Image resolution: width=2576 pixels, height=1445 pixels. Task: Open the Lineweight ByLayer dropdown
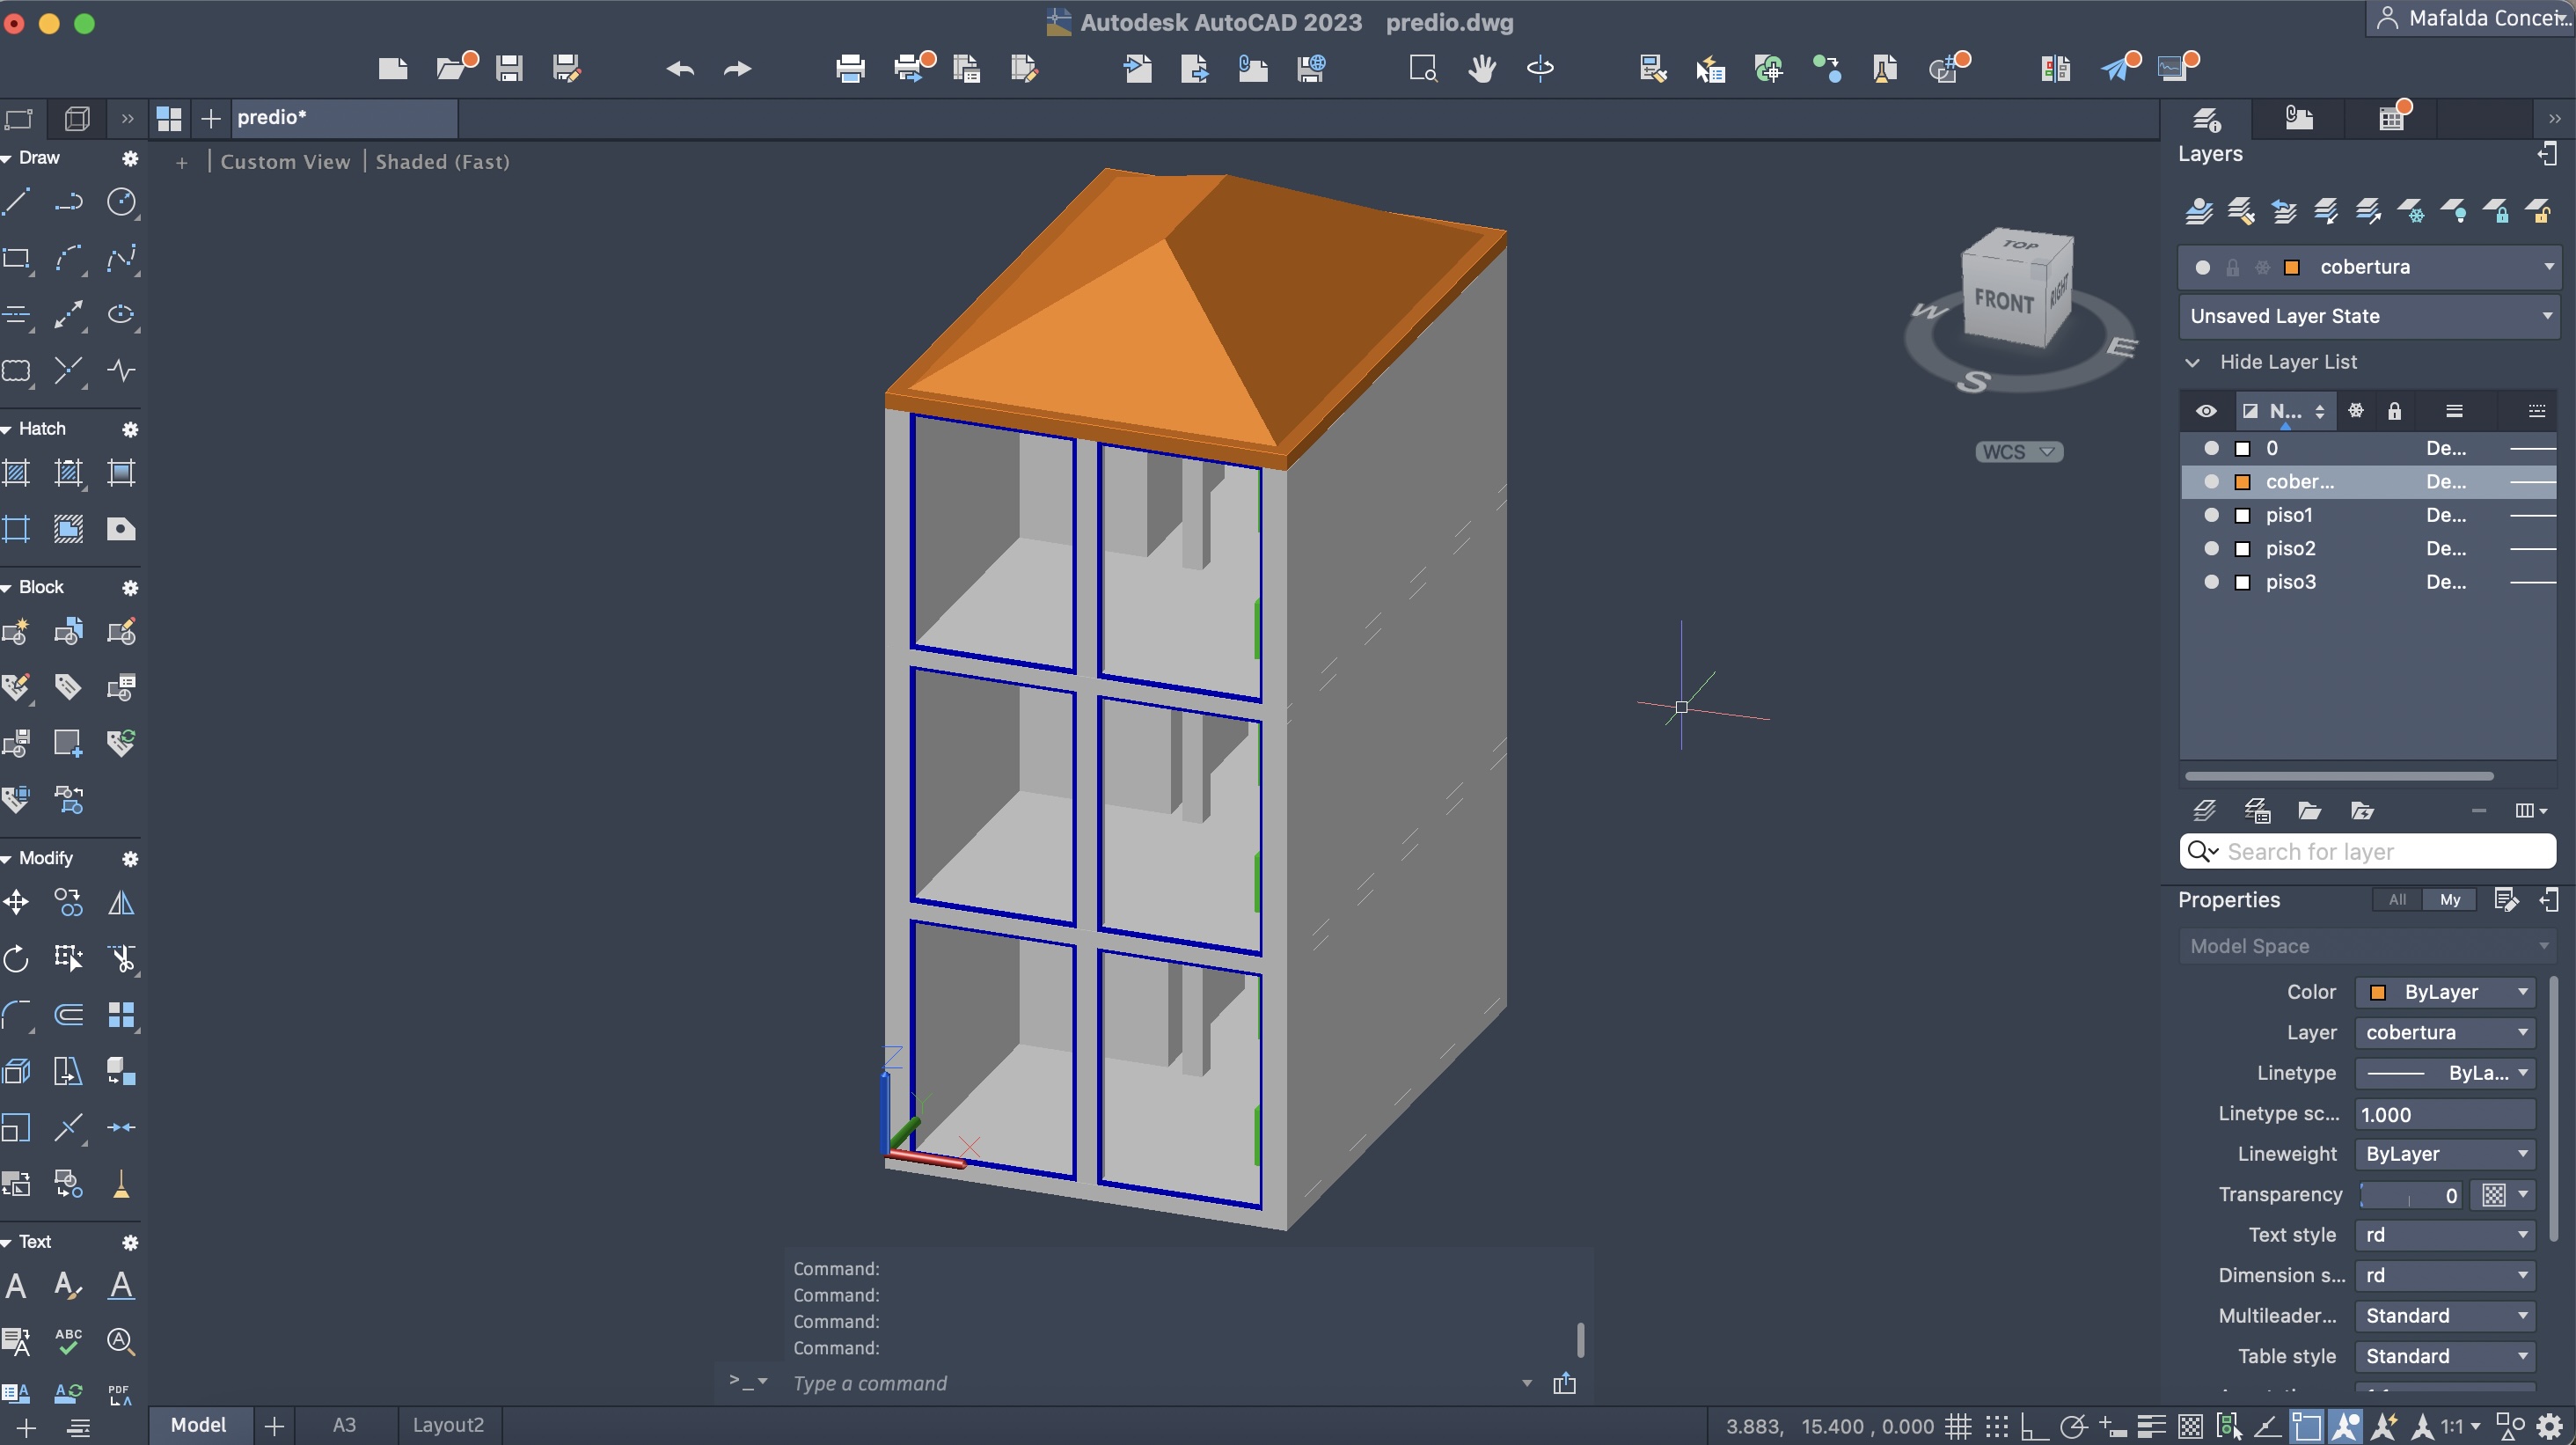tap(2444, 1154)
